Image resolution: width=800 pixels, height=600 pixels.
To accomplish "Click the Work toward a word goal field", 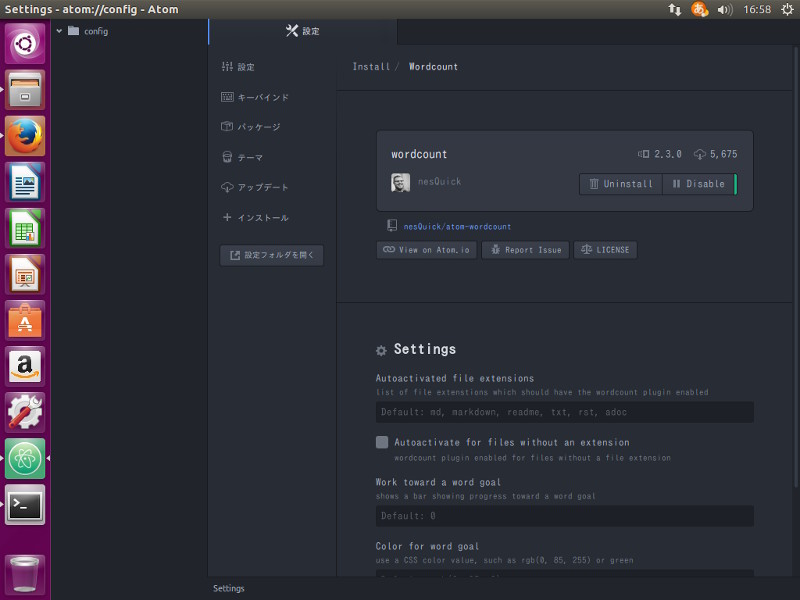I will coord(565,516).
